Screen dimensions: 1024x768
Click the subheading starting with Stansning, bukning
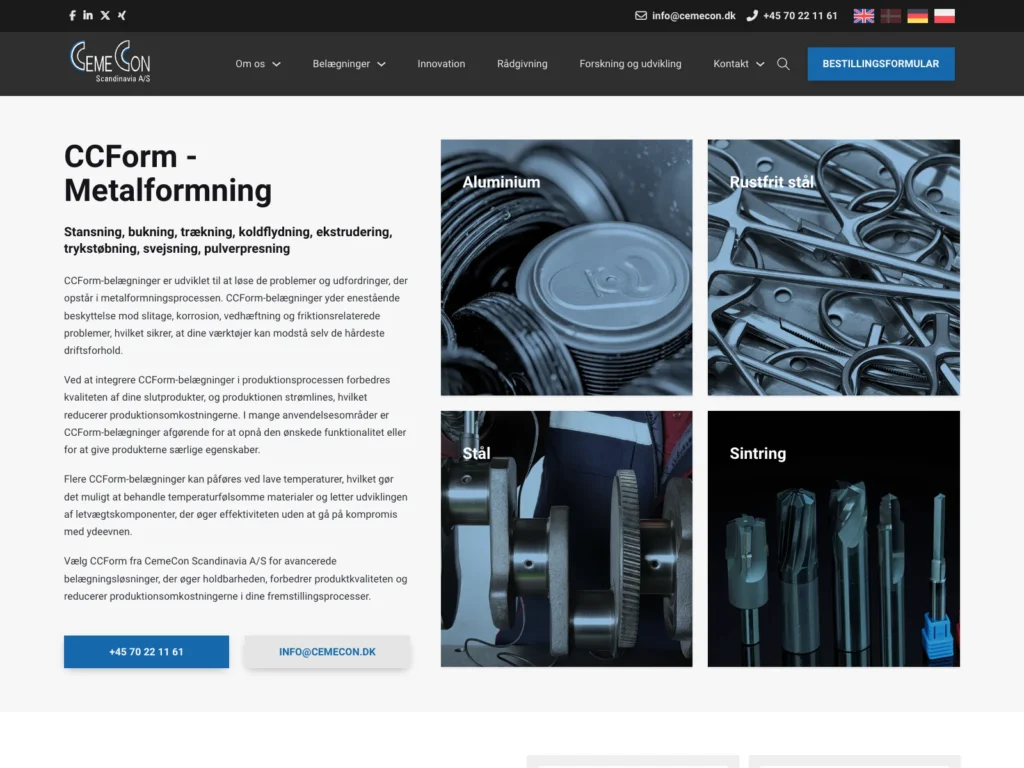(229, 240)
